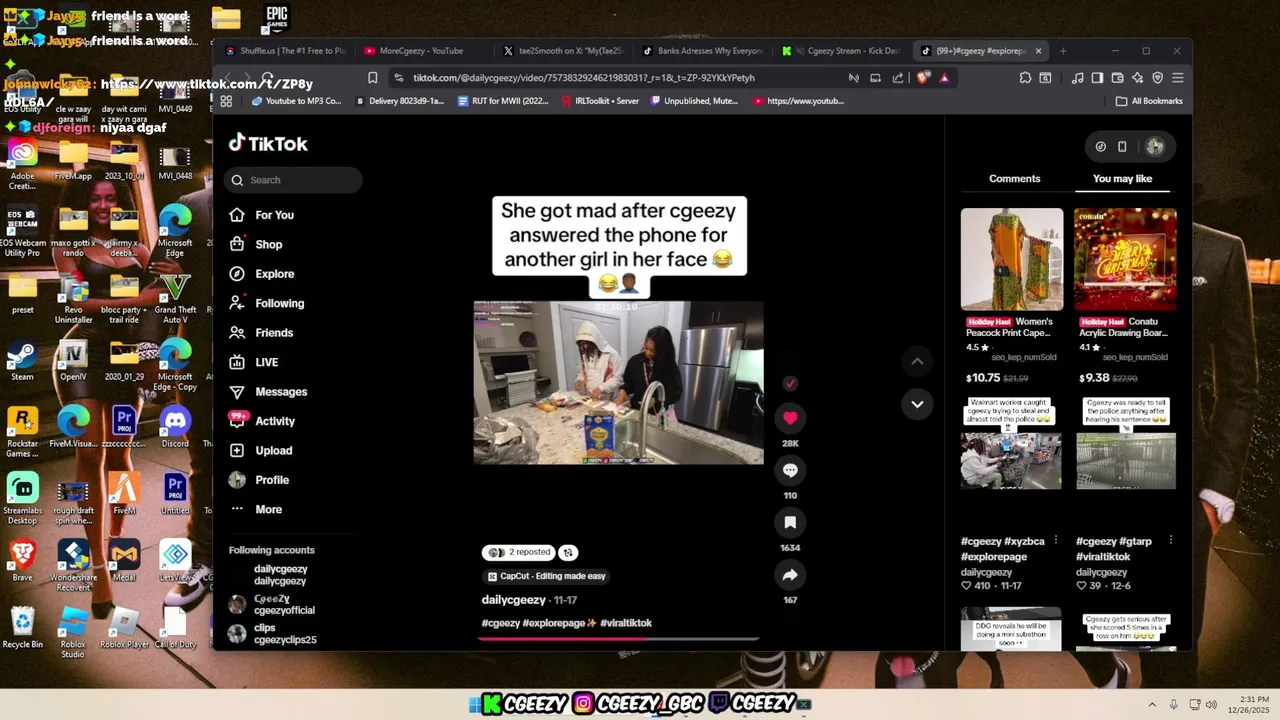This screenshot has width=1280, height=720.
Task: Click the Brave Shields icon
Action: tap(922, 78)
